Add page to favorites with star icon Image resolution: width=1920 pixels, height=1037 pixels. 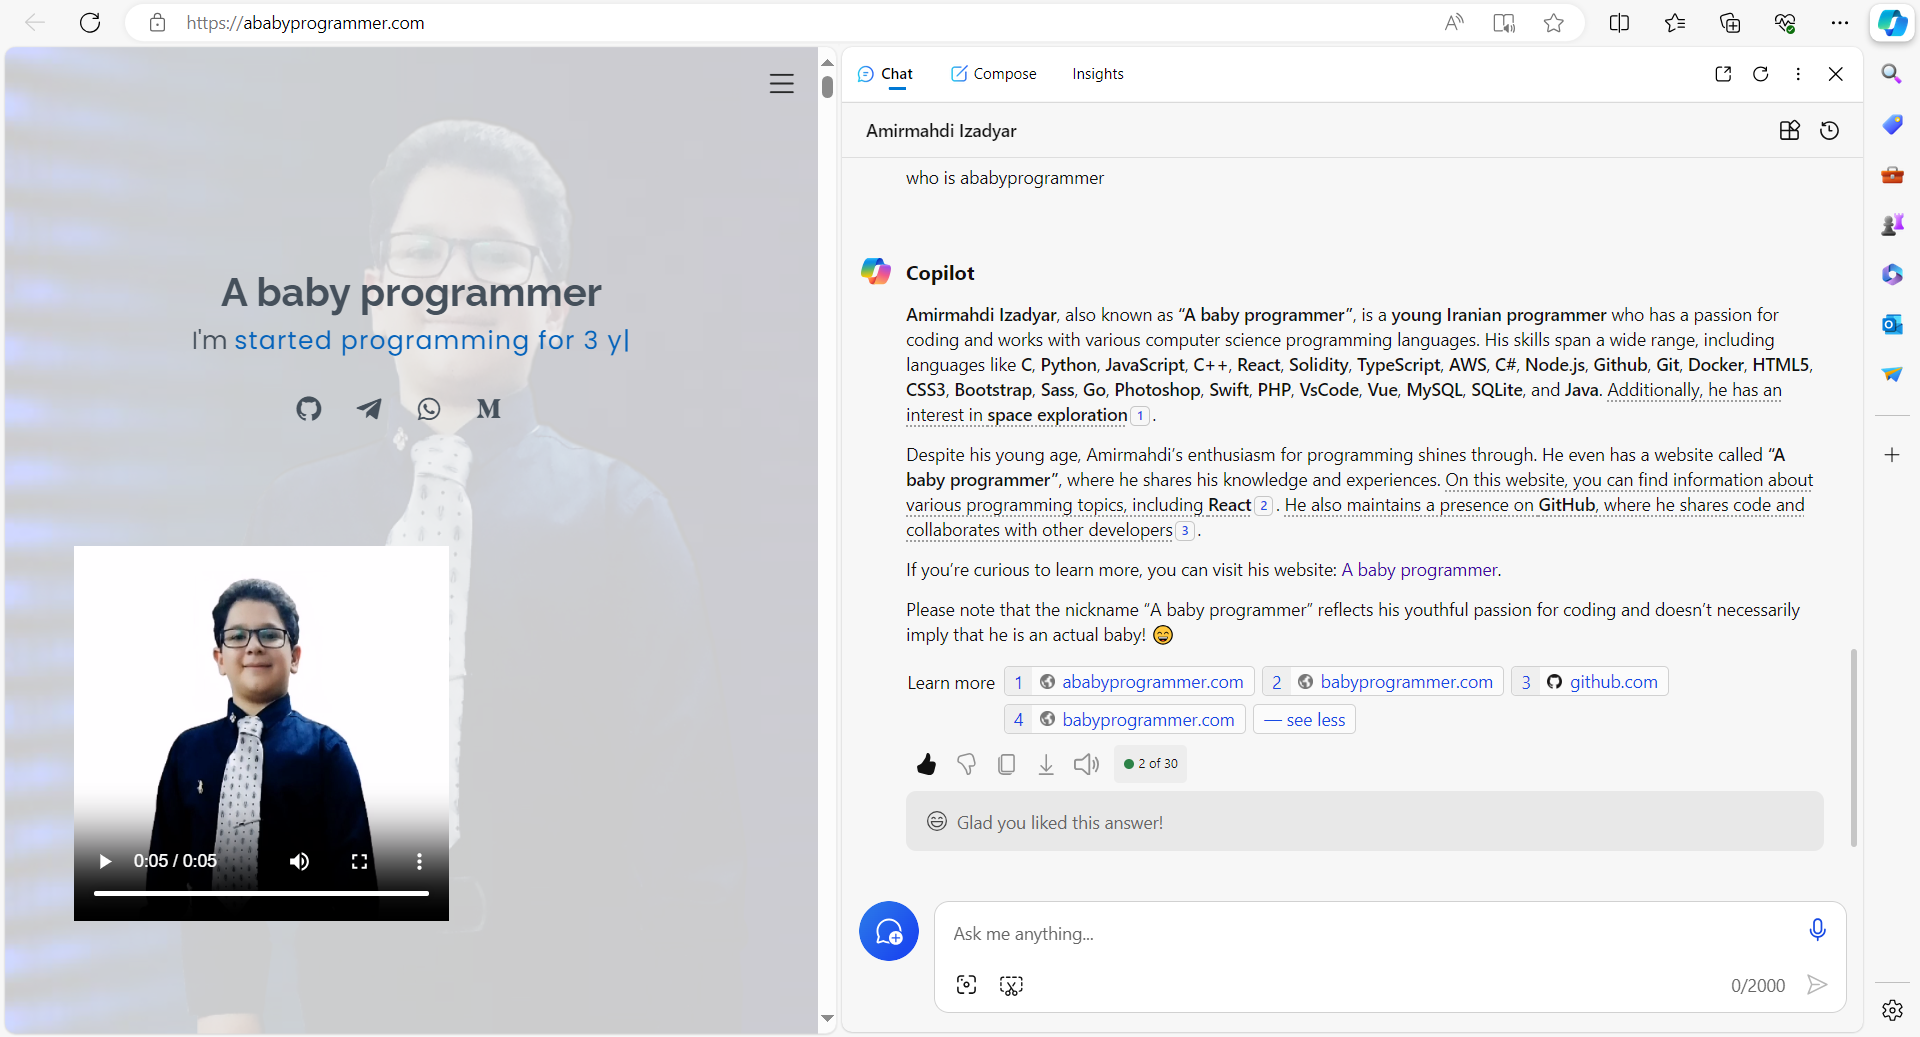[1553, 23]
